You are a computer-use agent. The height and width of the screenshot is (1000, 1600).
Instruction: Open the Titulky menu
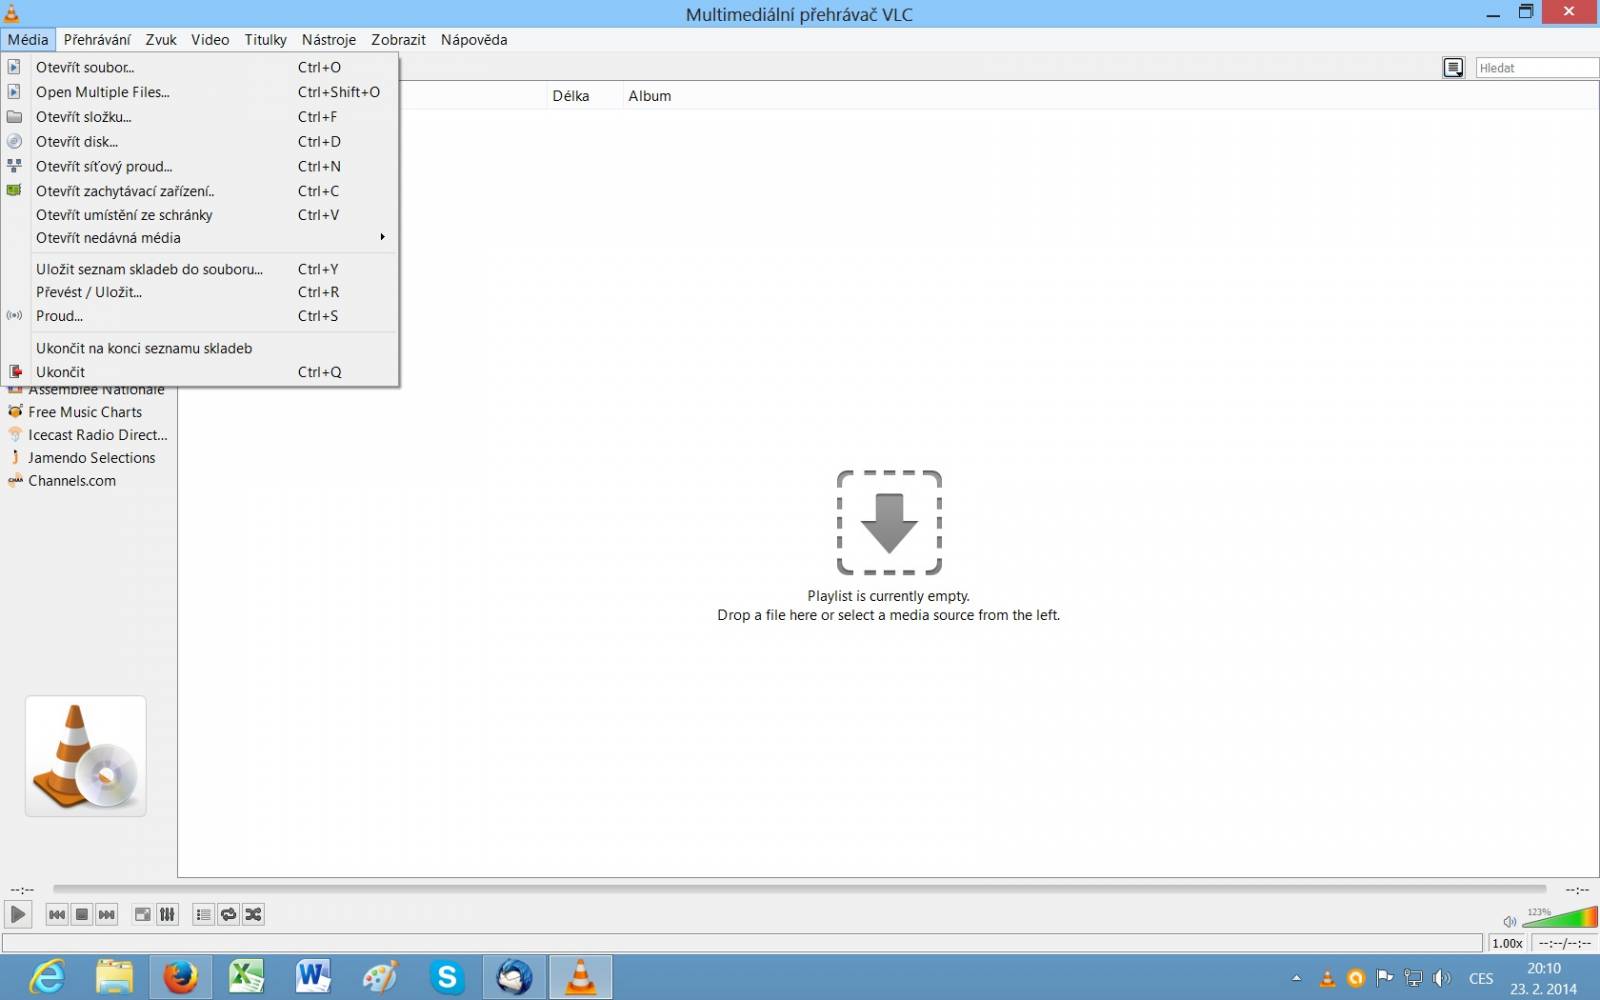point(266,40)
